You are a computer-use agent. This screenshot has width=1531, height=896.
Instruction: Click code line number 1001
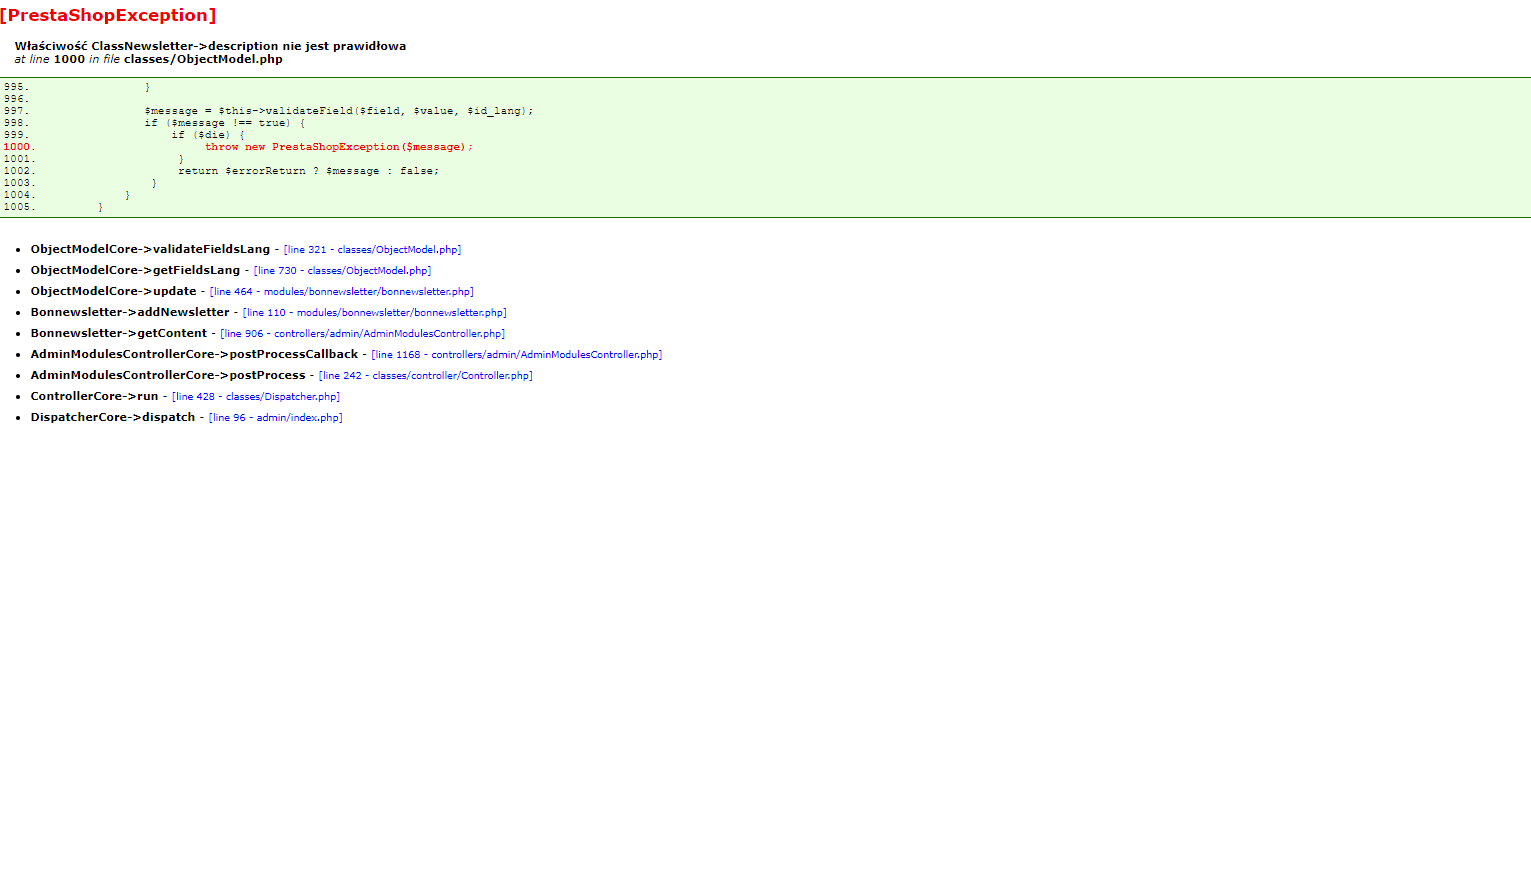[18, 159]
